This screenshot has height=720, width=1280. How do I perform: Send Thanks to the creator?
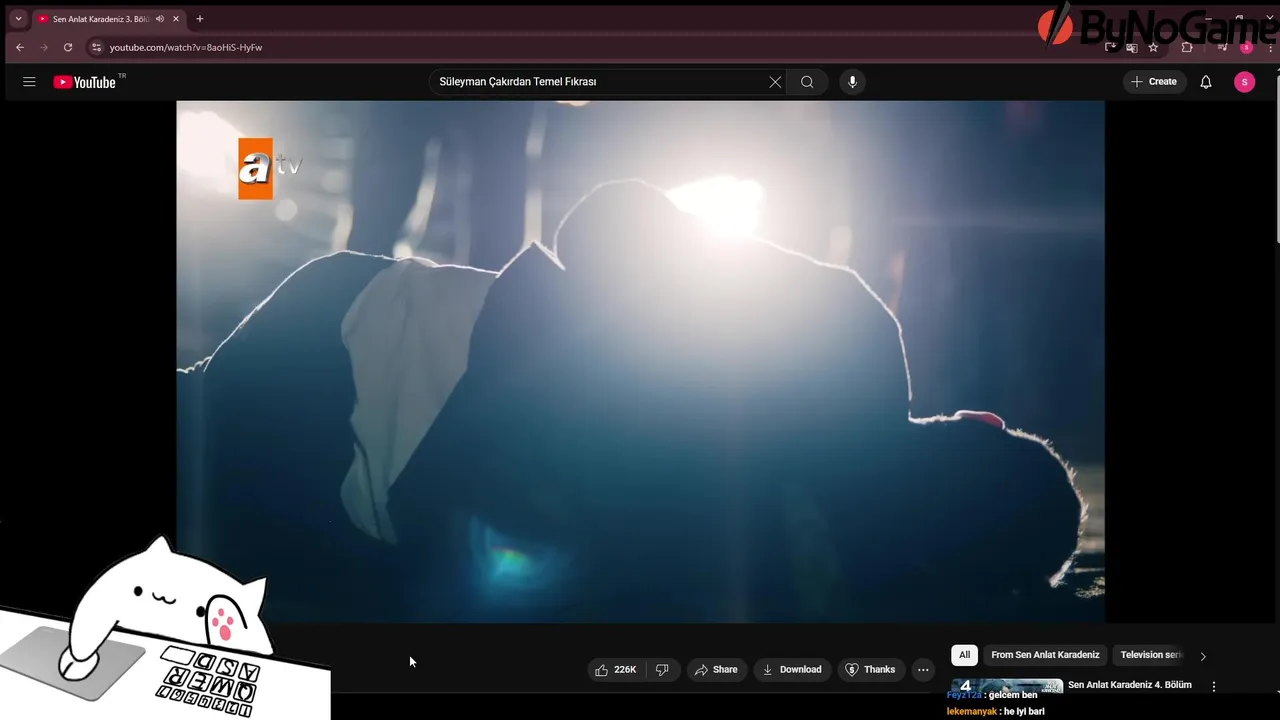point(870,670)
